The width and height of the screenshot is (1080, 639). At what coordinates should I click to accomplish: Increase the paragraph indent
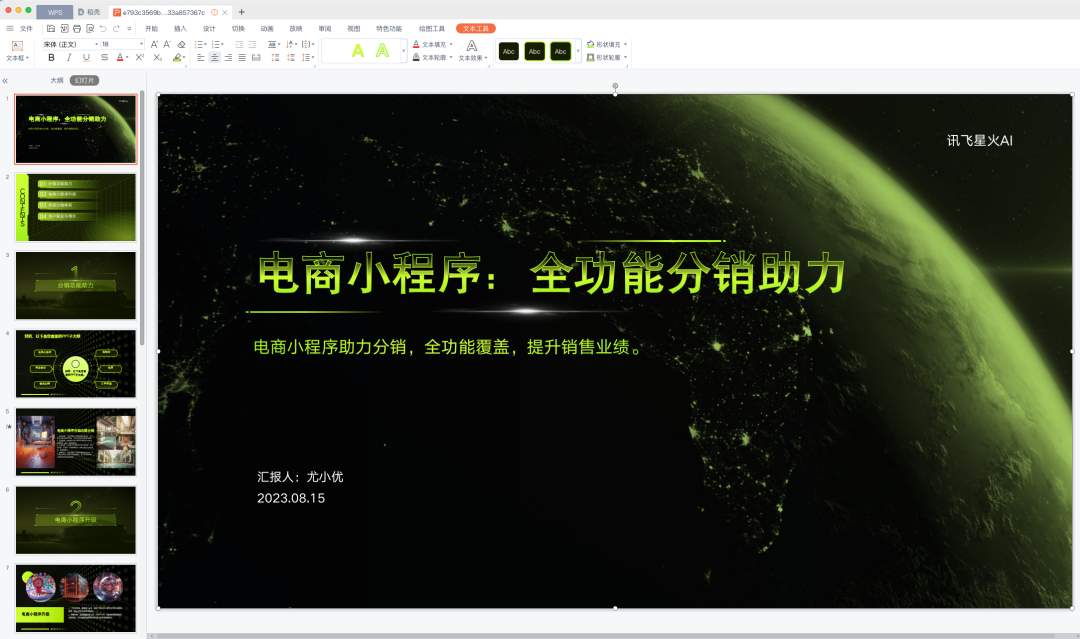252,44
